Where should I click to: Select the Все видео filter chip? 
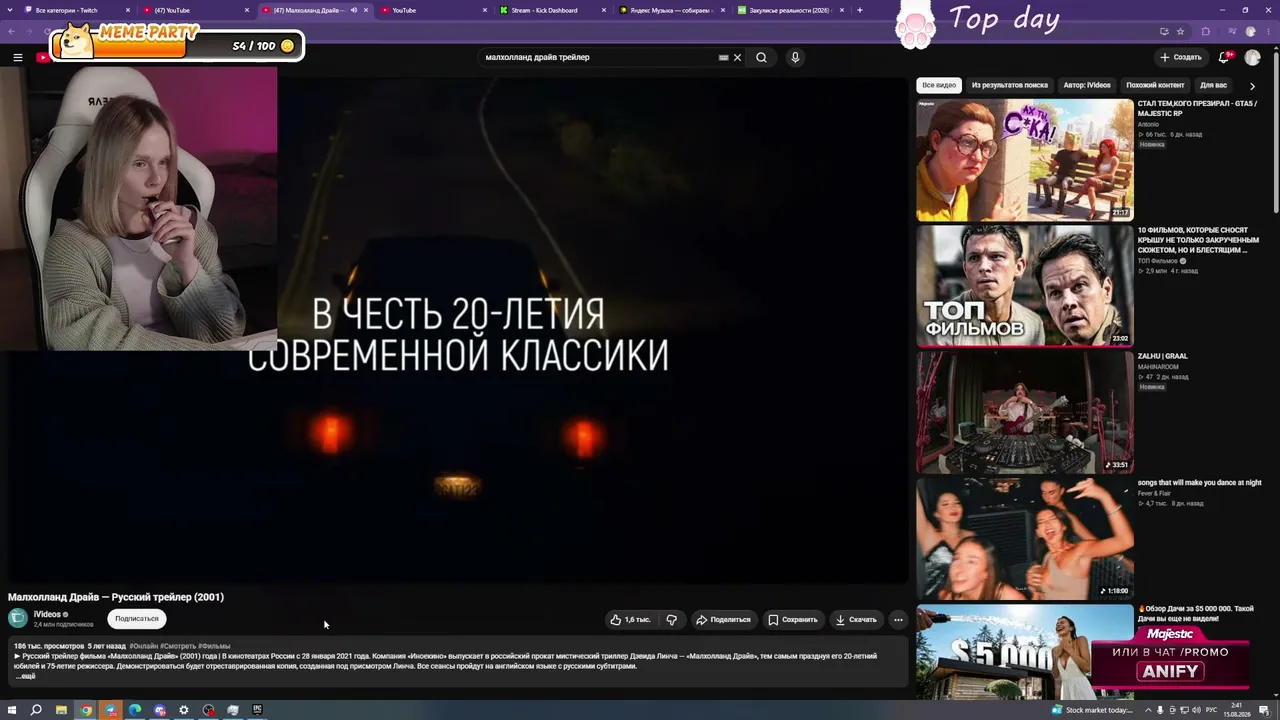[939, 85]
